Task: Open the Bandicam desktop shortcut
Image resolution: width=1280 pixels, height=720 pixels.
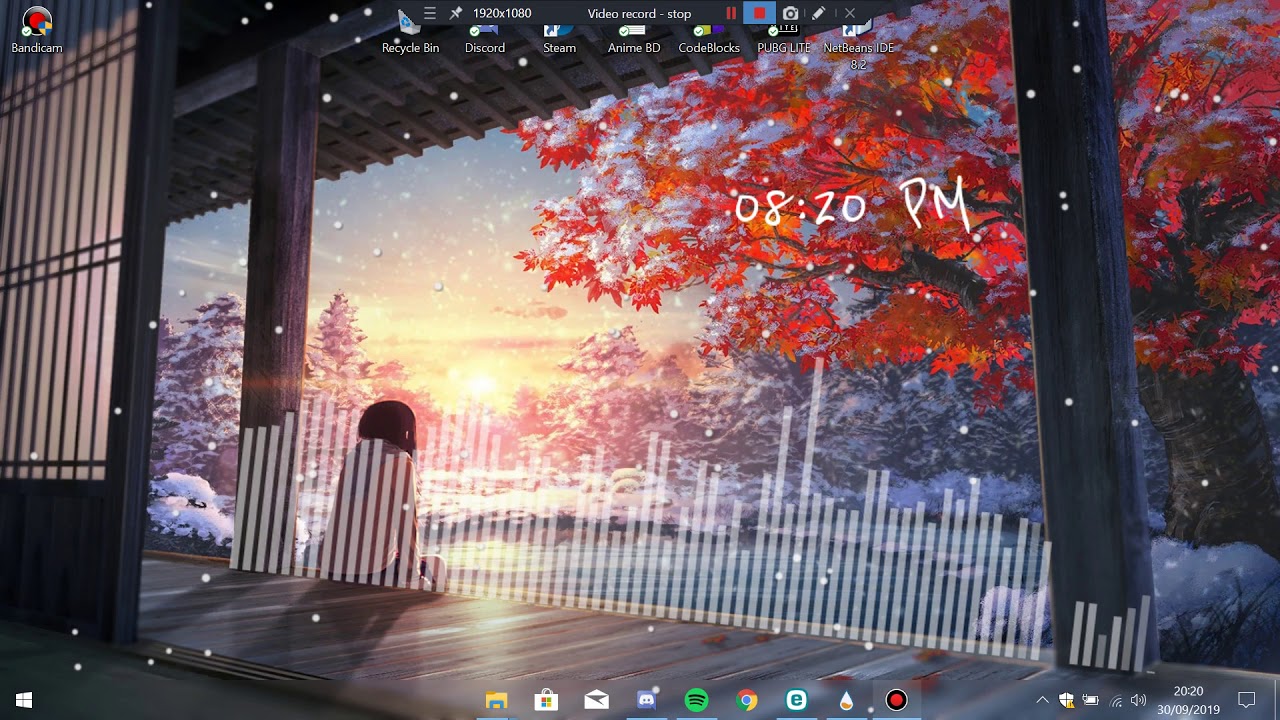Action: click(37, 30)
